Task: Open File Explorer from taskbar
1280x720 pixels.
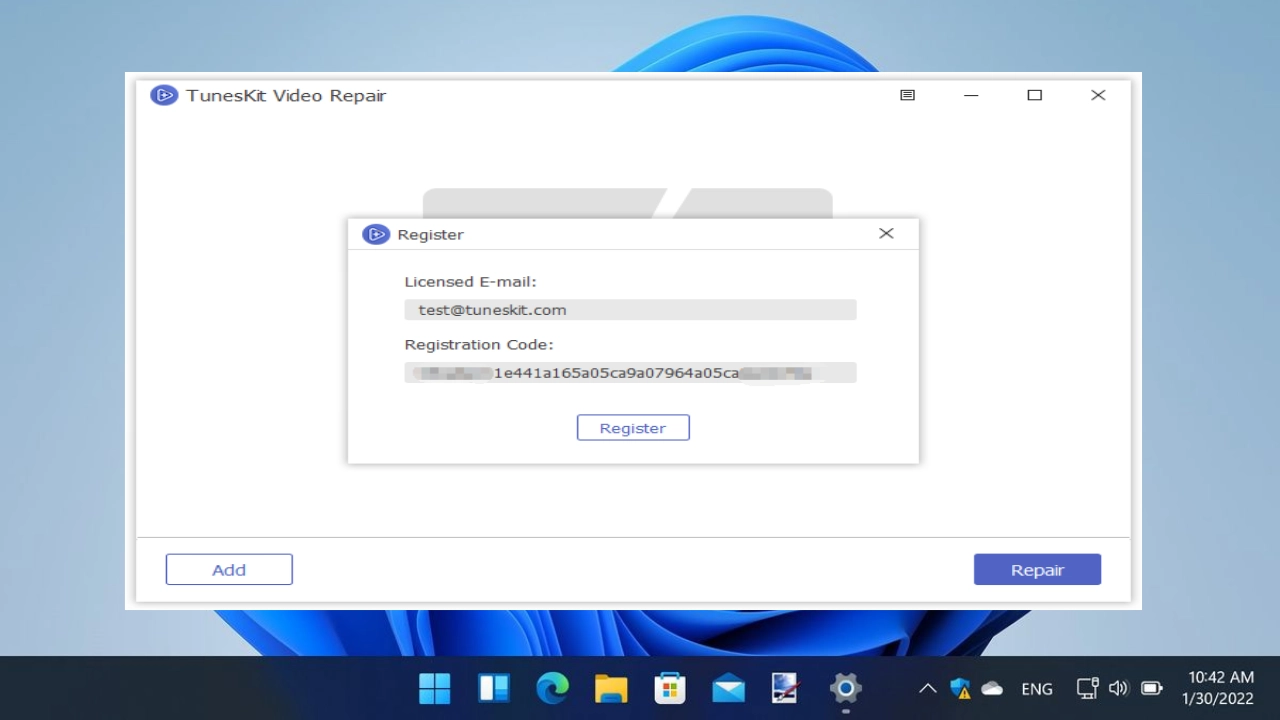Action: pos(611,688)
